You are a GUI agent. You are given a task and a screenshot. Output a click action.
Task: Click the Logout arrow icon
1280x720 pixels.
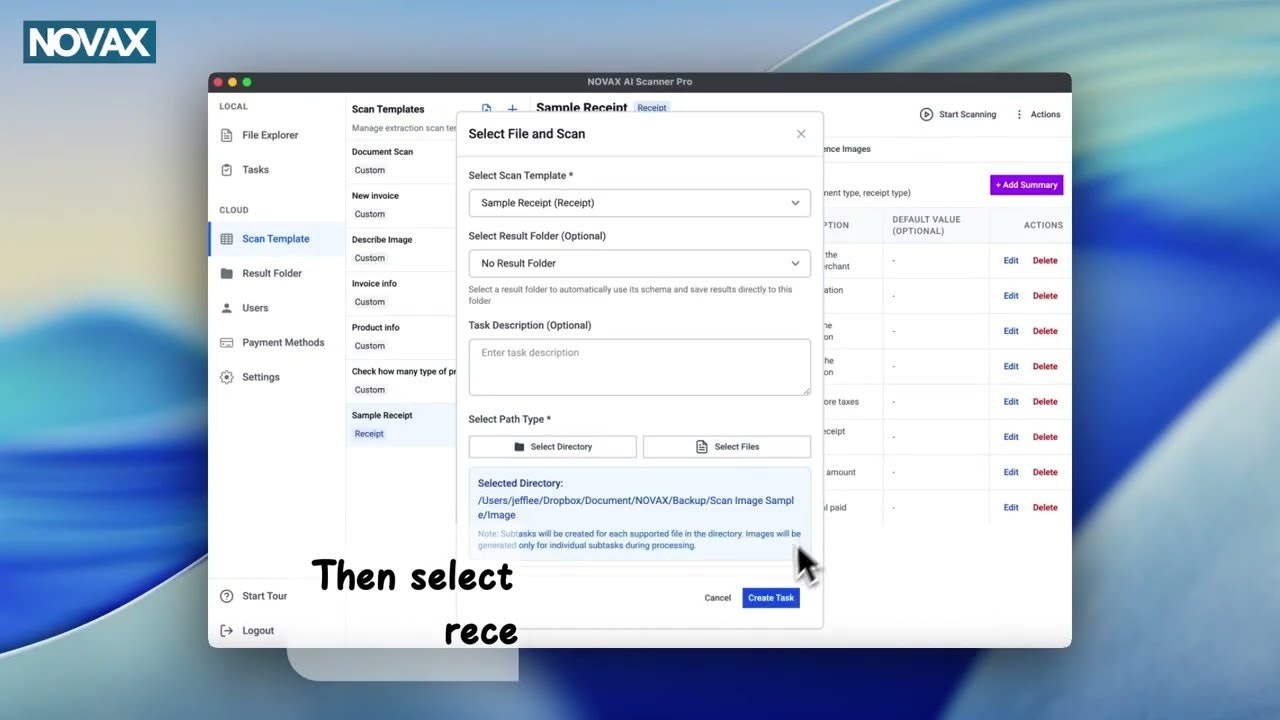227,631
